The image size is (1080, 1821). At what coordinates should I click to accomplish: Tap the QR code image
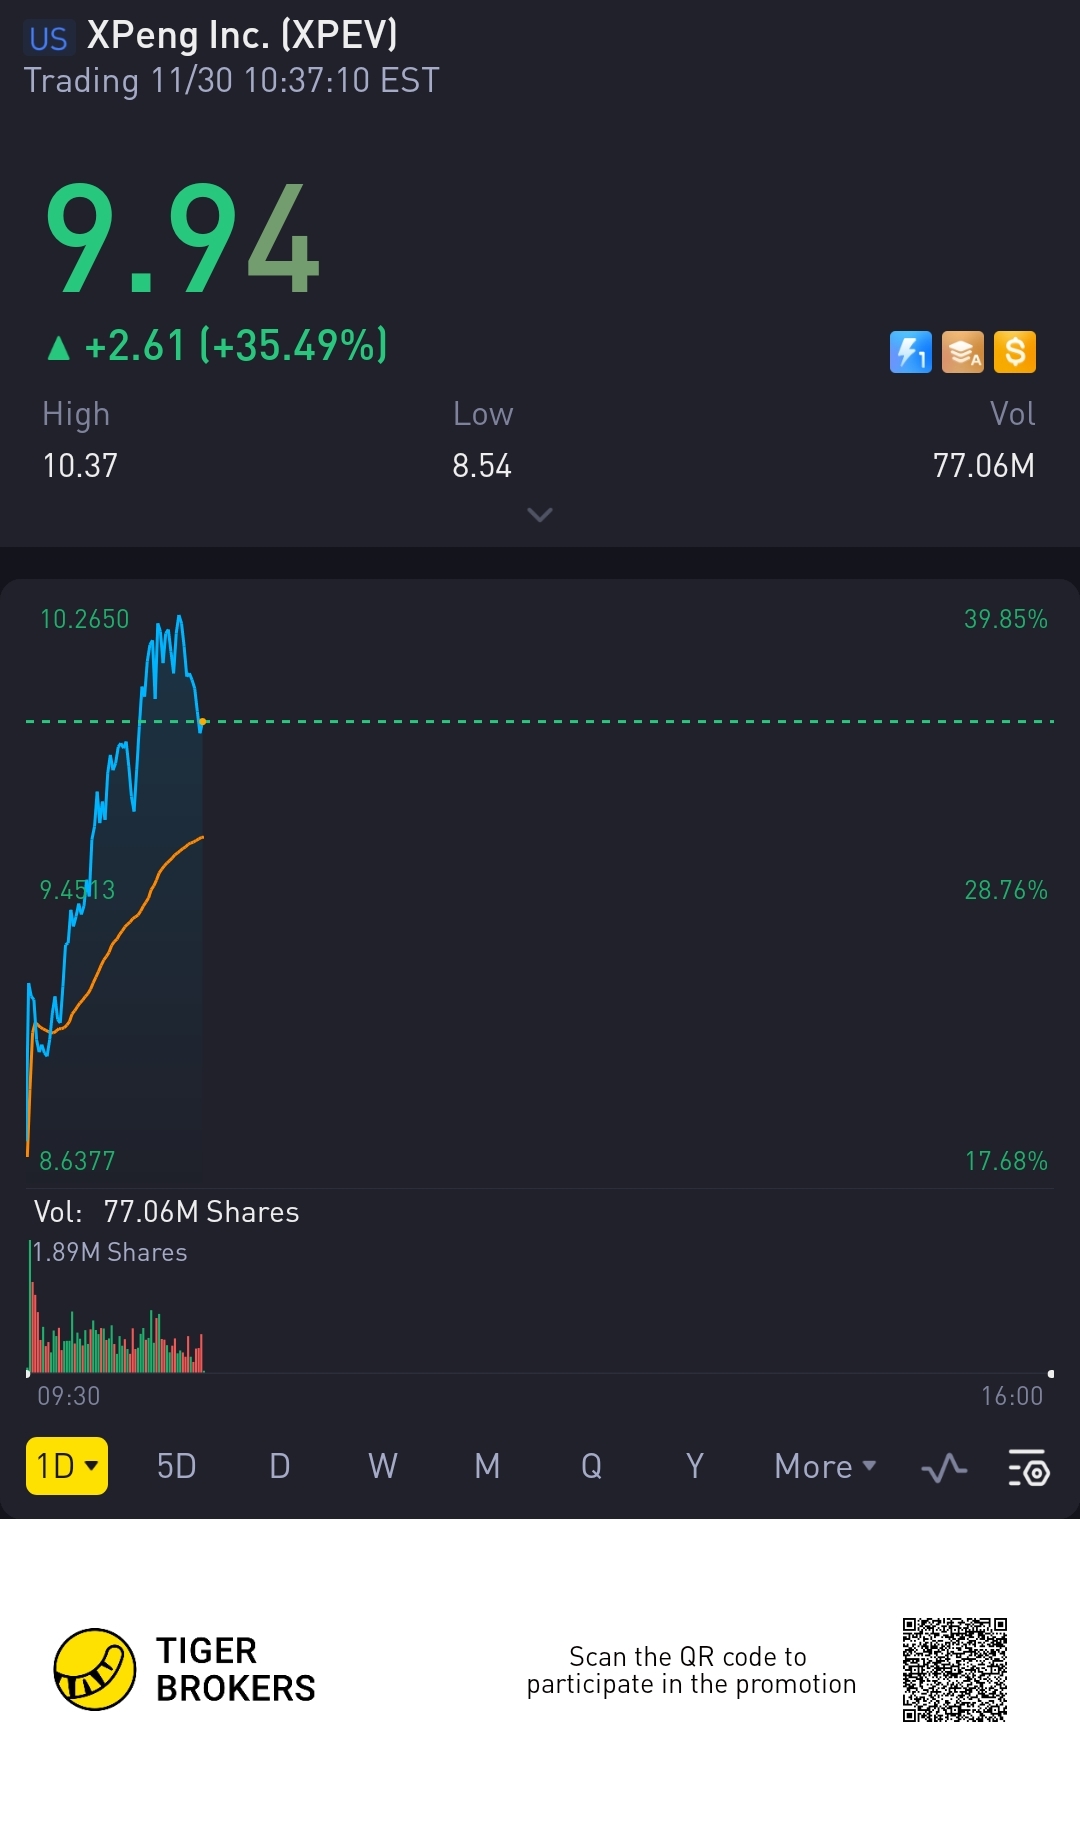(954, 1669)
